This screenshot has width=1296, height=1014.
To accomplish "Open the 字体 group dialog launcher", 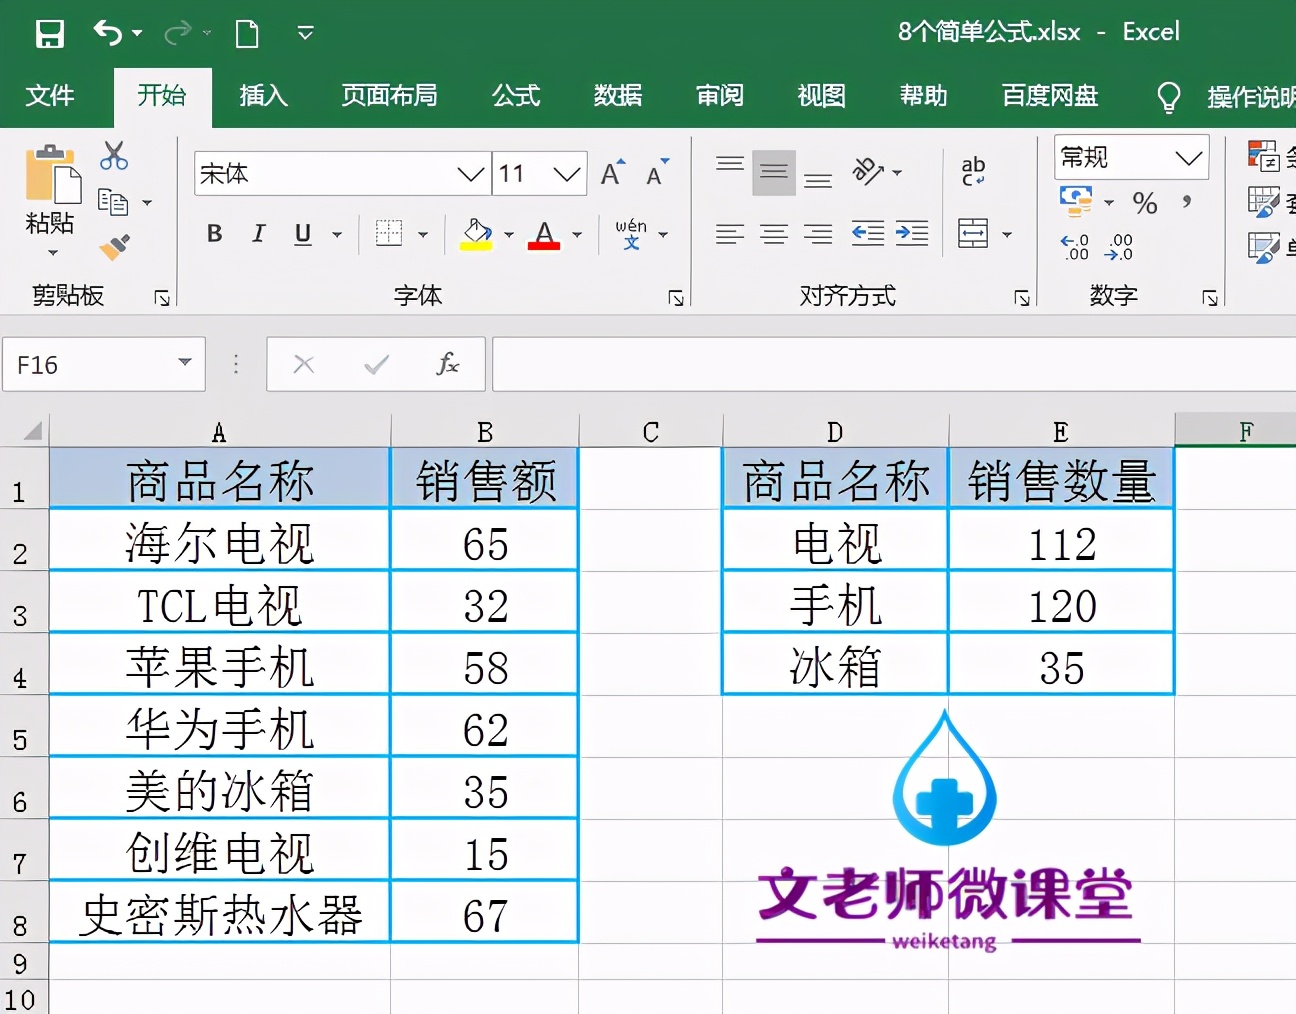I will point(678,296).
